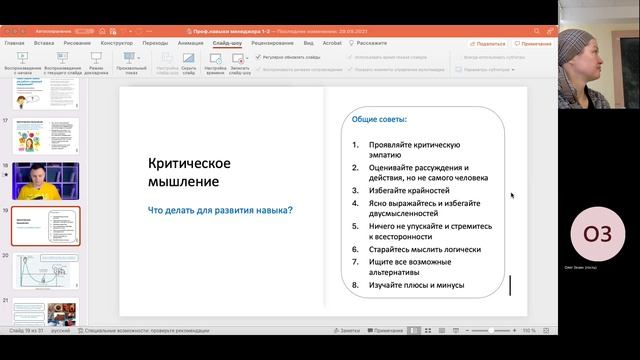The height and width of the screenshot is (360, 640).
Task: Toggle 'Использовать время показа слайдов' checkbox
Action: pyautogui.click(x=350, y=57)
